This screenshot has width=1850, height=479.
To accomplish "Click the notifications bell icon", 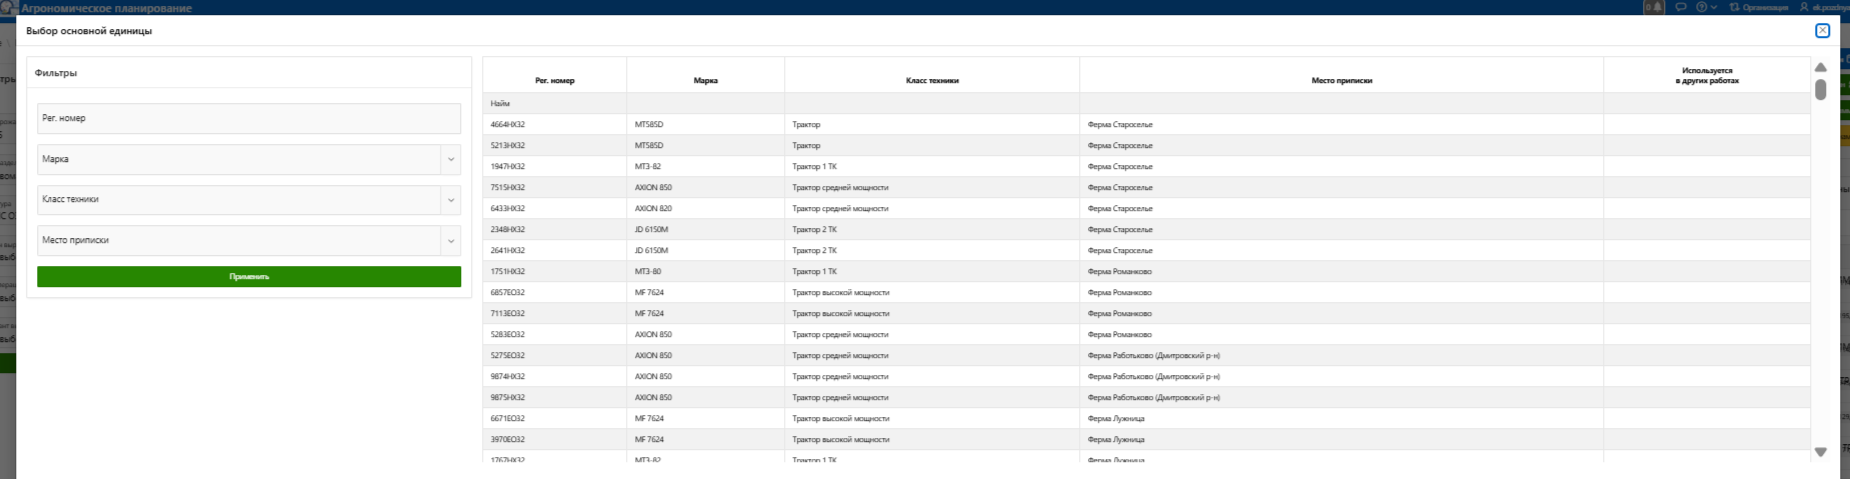I will [x=1655, y=7].
